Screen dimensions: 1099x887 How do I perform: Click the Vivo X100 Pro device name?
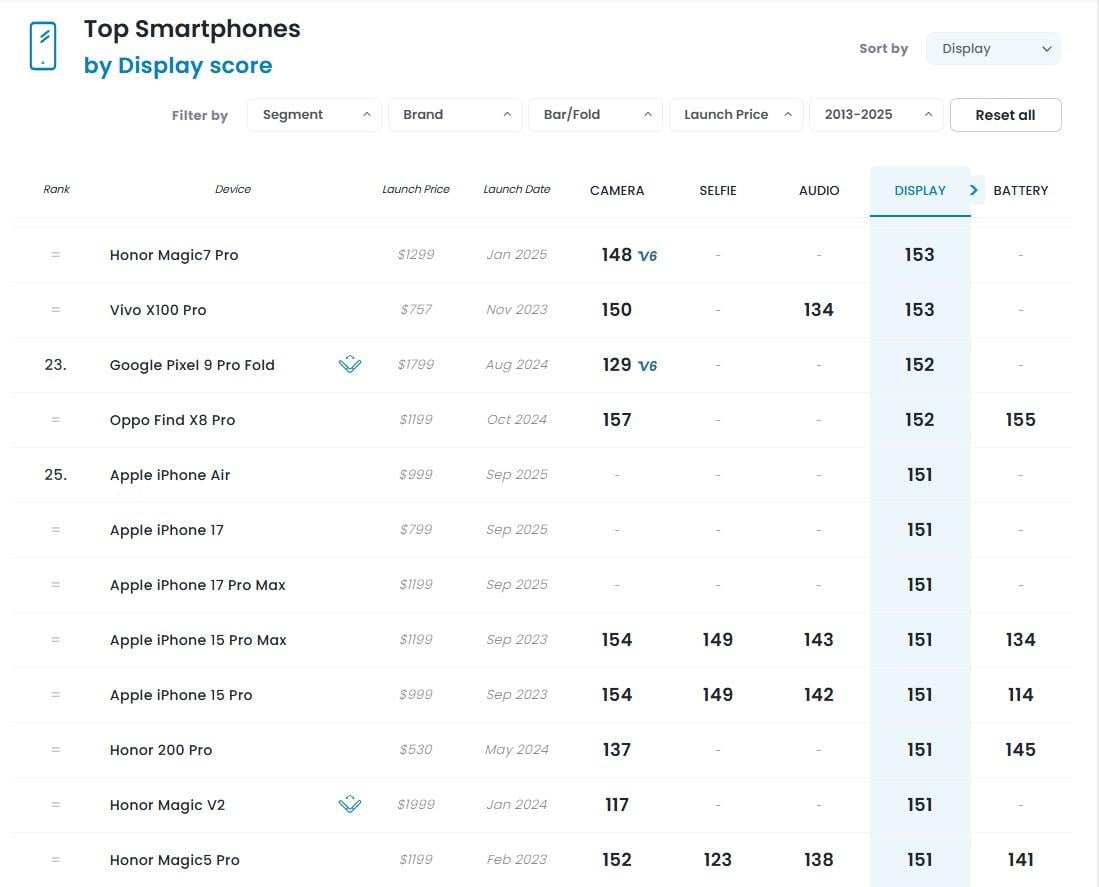point(158,310)
